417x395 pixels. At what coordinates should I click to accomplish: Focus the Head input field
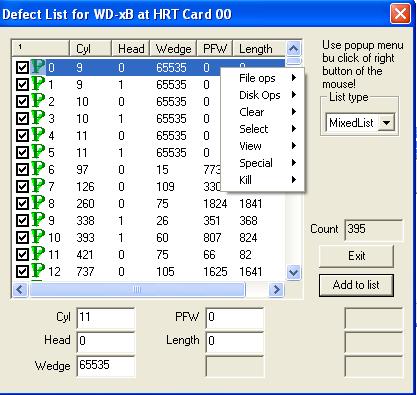[x=106, y=342]
